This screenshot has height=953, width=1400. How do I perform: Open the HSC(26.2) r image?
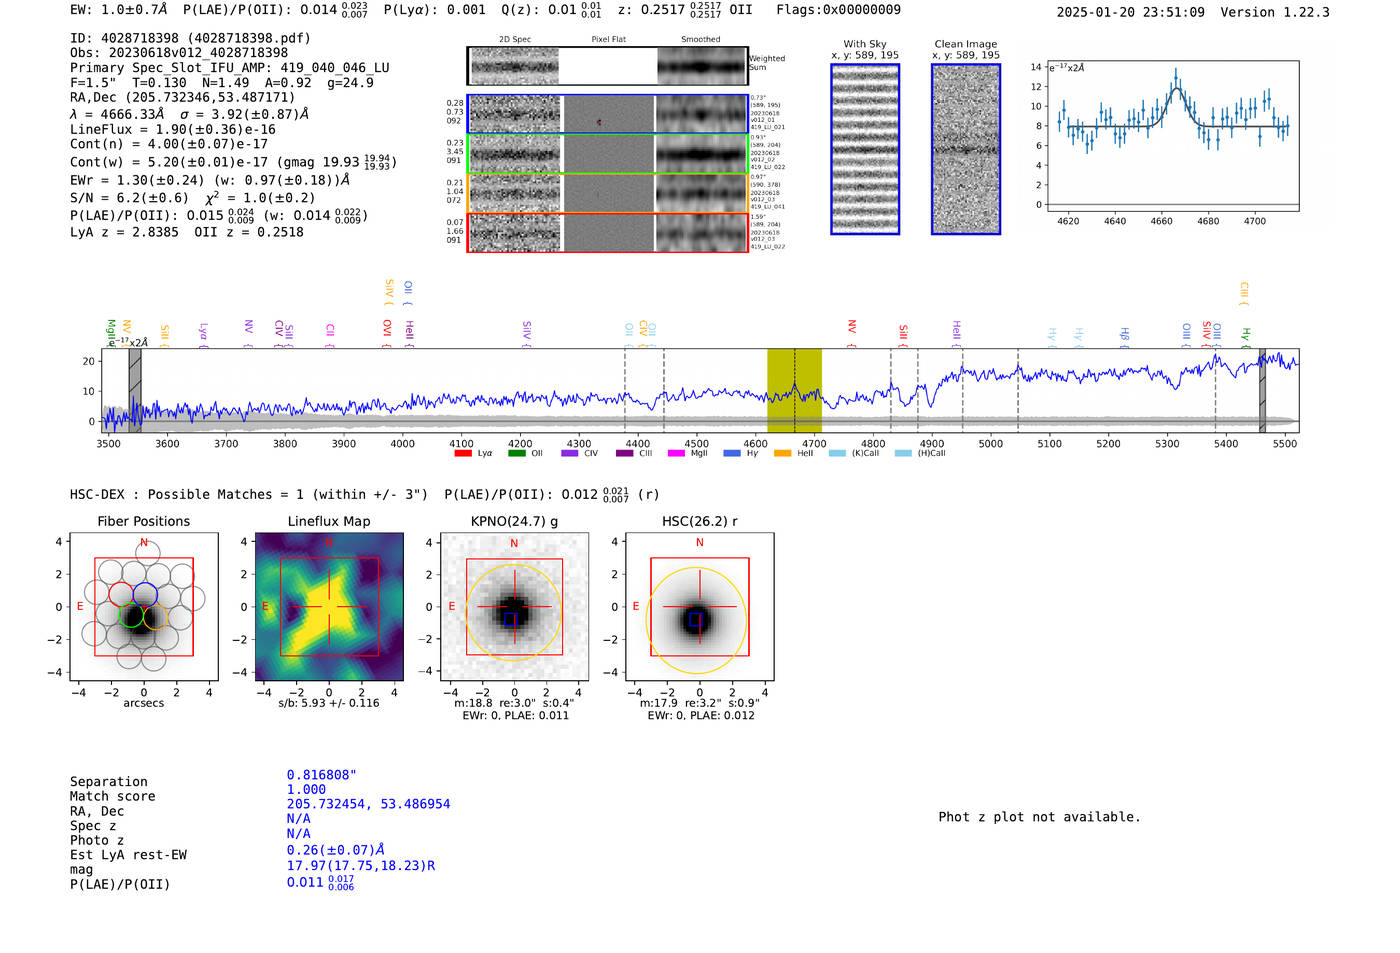(x=699, y=607)
